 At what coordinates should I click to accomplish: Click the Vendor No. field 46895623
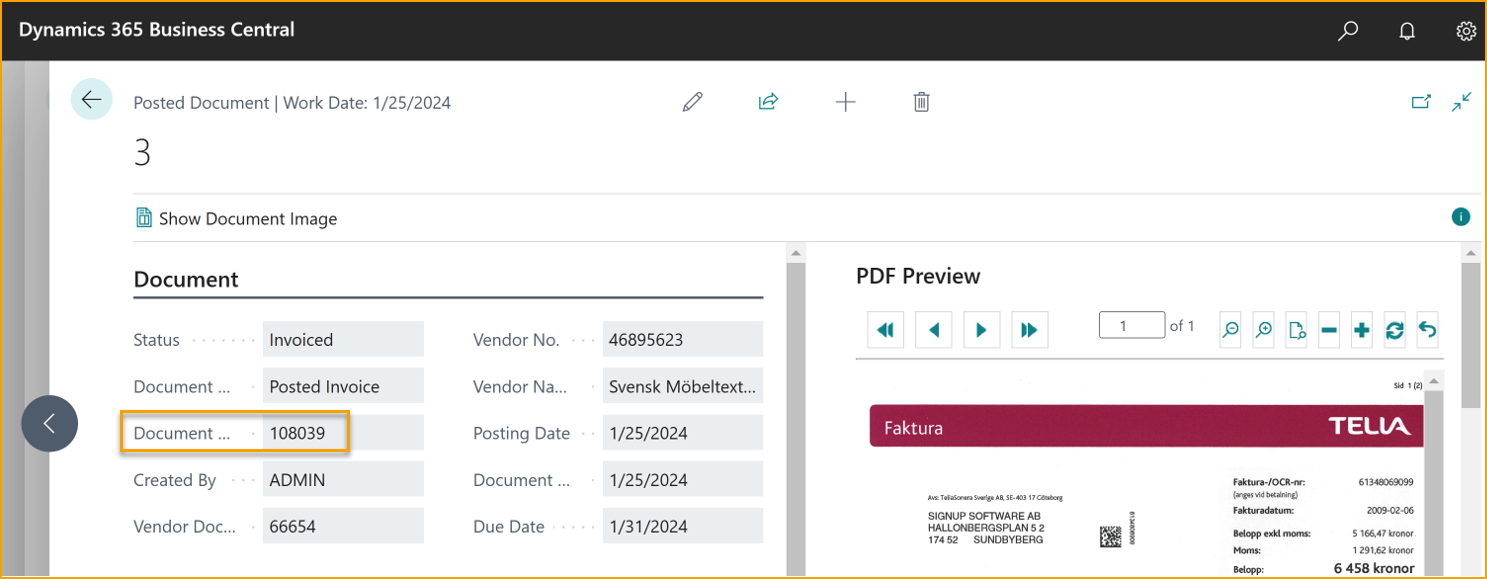[682, 340]
